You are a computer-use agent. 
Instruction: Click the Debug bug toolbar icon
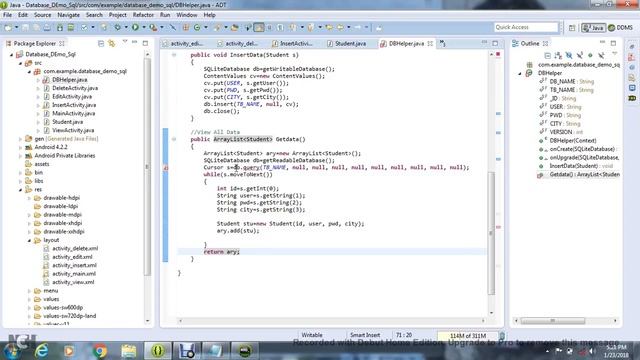118,27
